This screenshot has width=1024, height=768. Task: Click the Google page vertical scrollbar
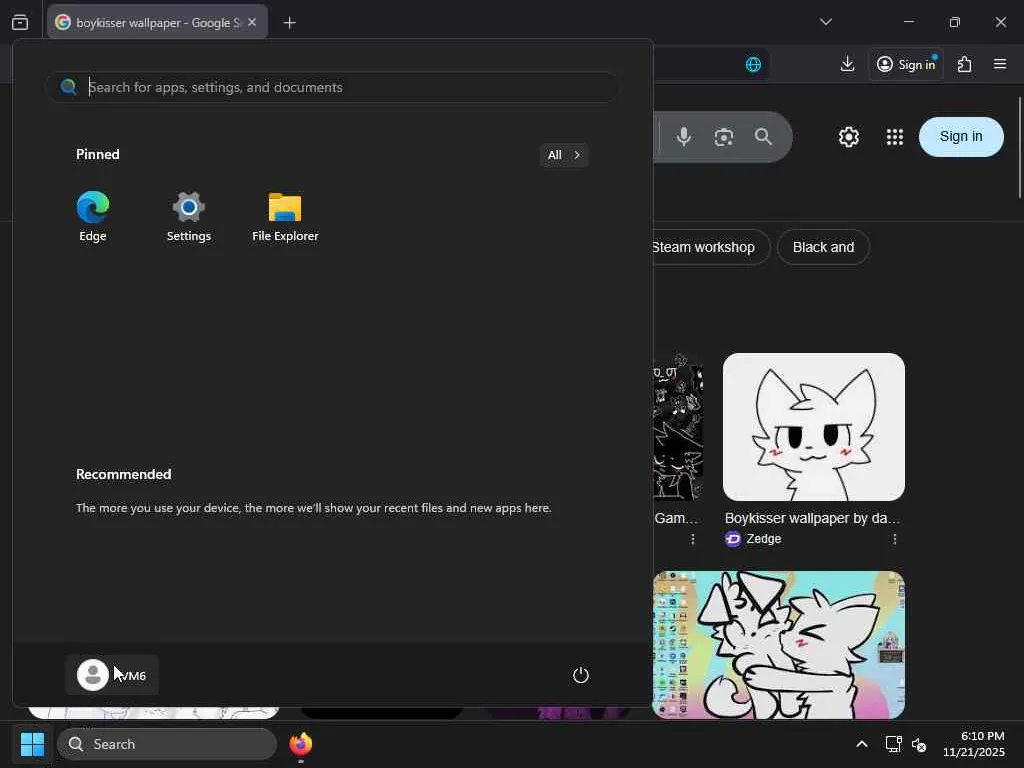(1019, 147)
